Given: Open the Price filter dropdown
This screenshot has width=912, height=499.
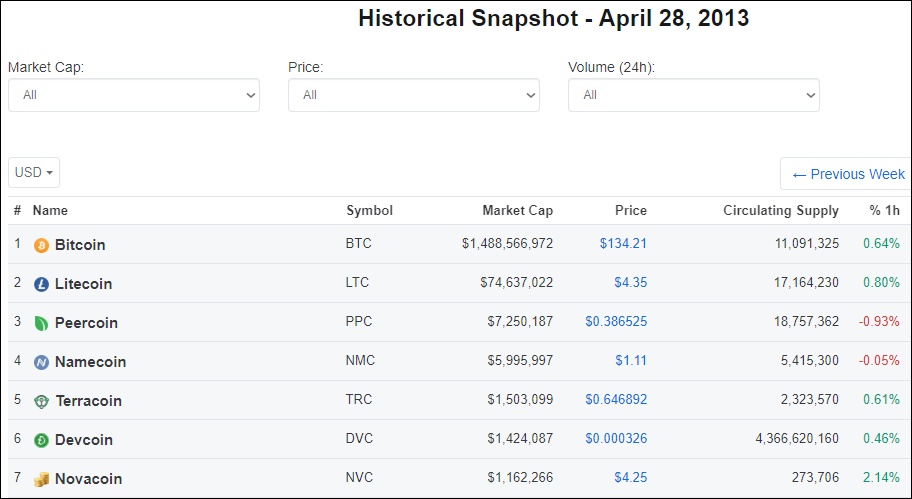Looking at the screenshot, I should [x=414, y=95].
